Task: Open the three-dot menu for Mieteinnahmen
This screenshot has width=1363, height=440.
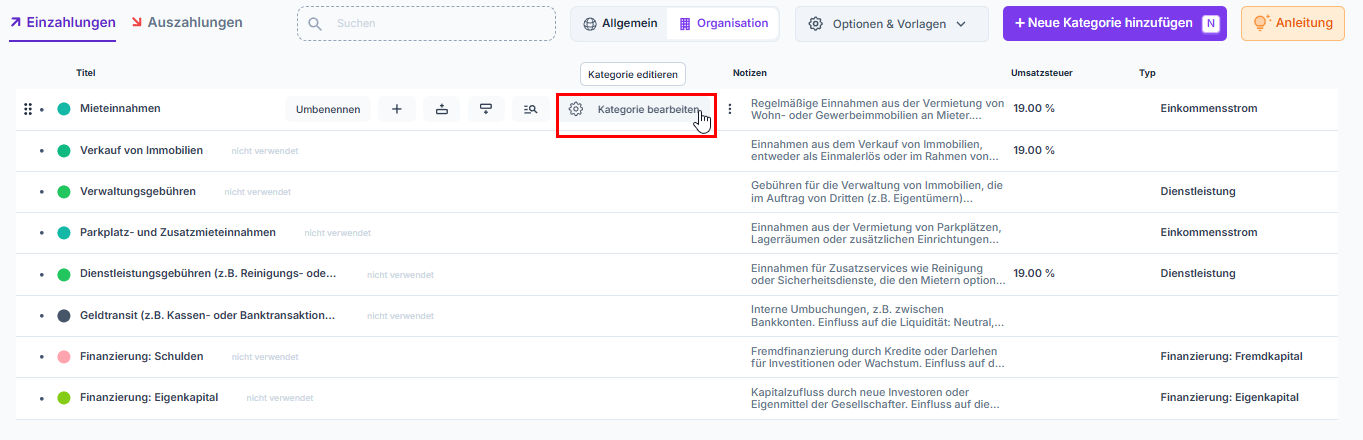Action: coord(730,109)
